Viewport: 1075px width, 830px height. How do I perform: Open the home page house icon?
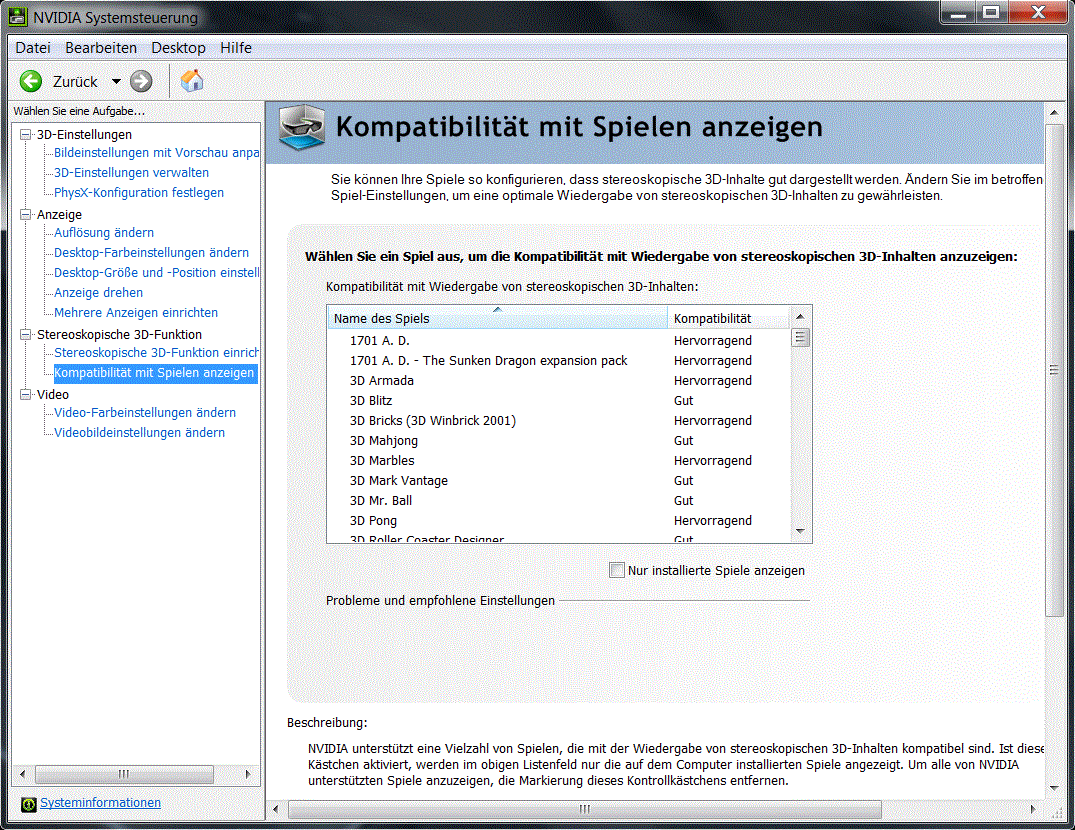[192, 81]
